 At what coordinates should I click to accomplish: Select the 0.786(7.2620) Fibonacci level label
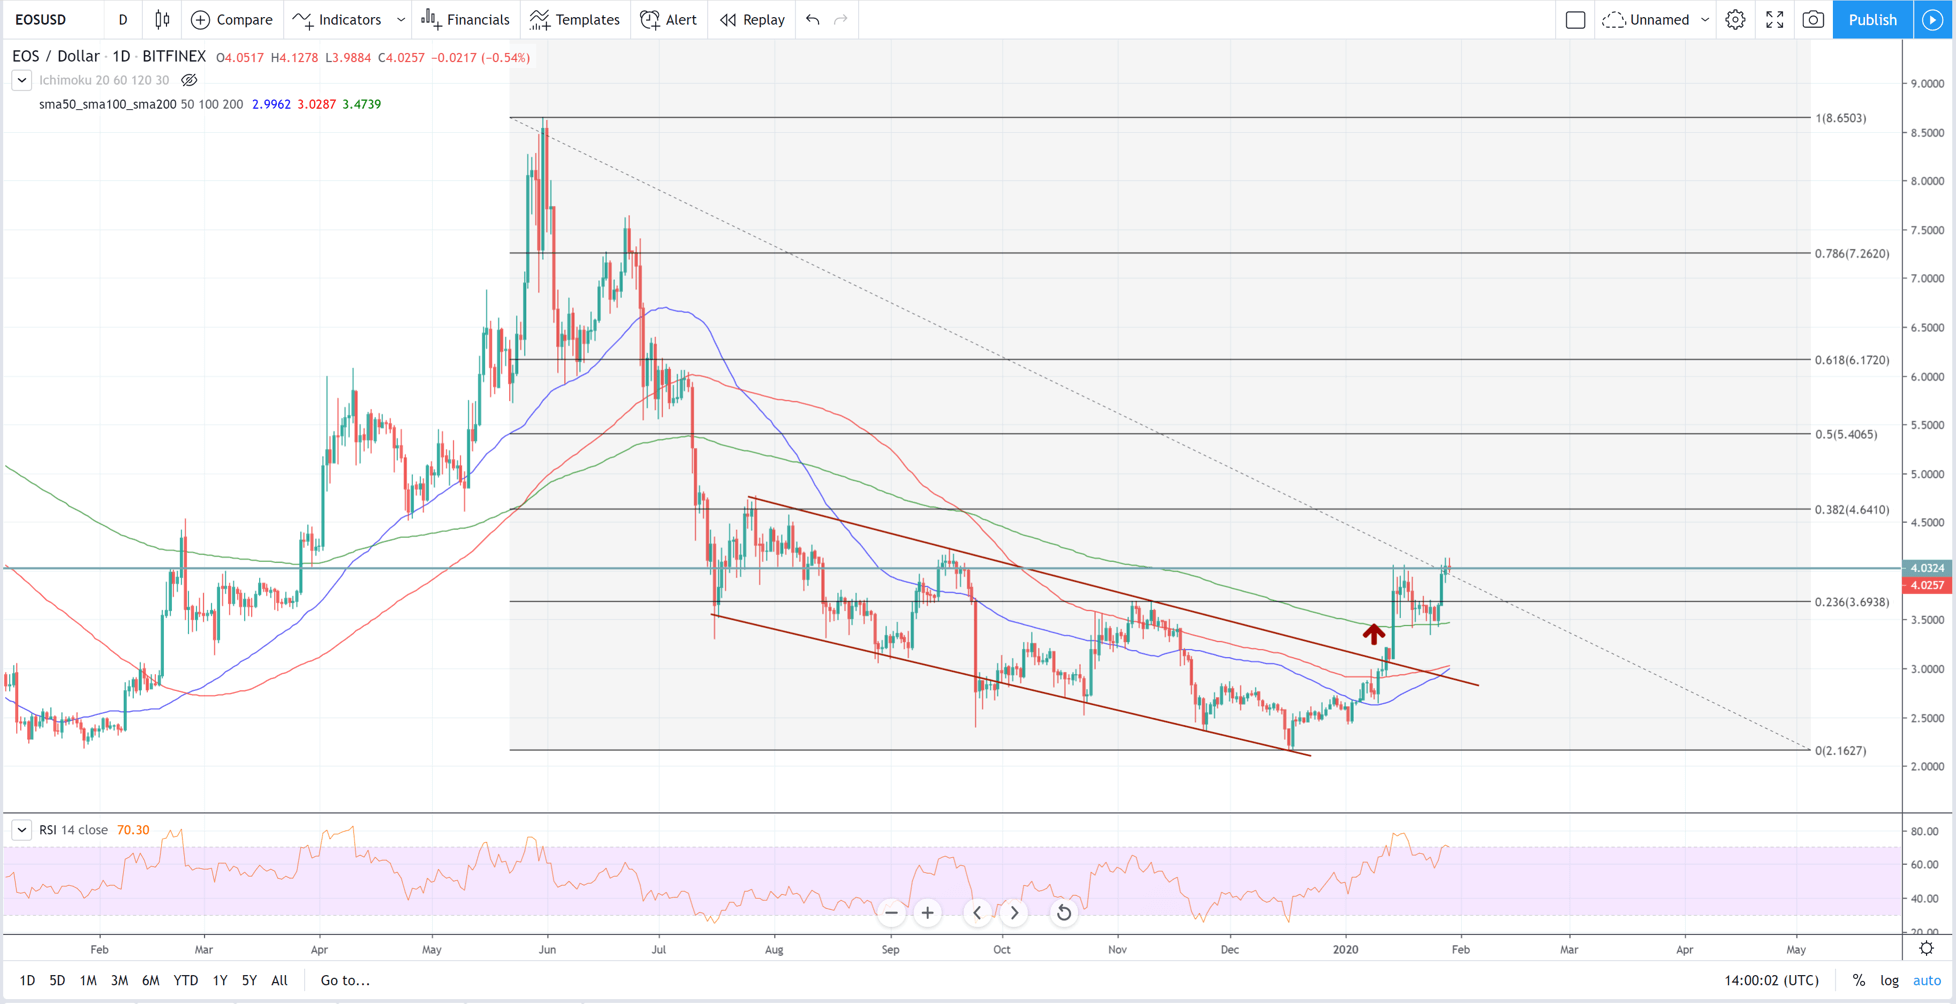click(x=1852, y=254)
